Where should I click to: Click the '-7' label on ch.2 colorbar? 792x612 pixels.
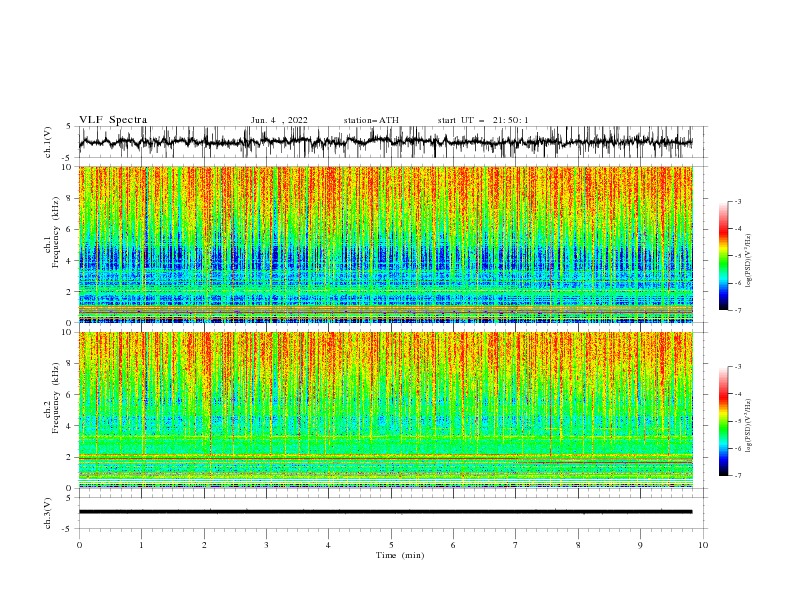click(737, 476)
